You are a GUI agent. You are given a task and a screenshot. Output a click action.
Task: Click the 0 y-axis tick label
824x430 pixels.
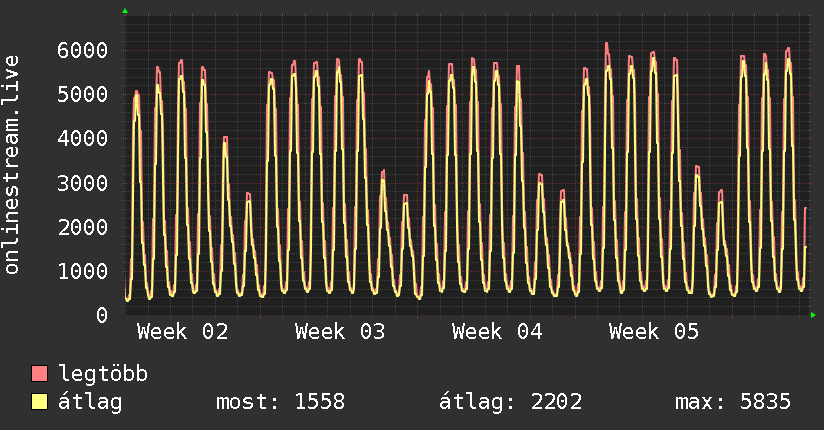click(101, 315)
